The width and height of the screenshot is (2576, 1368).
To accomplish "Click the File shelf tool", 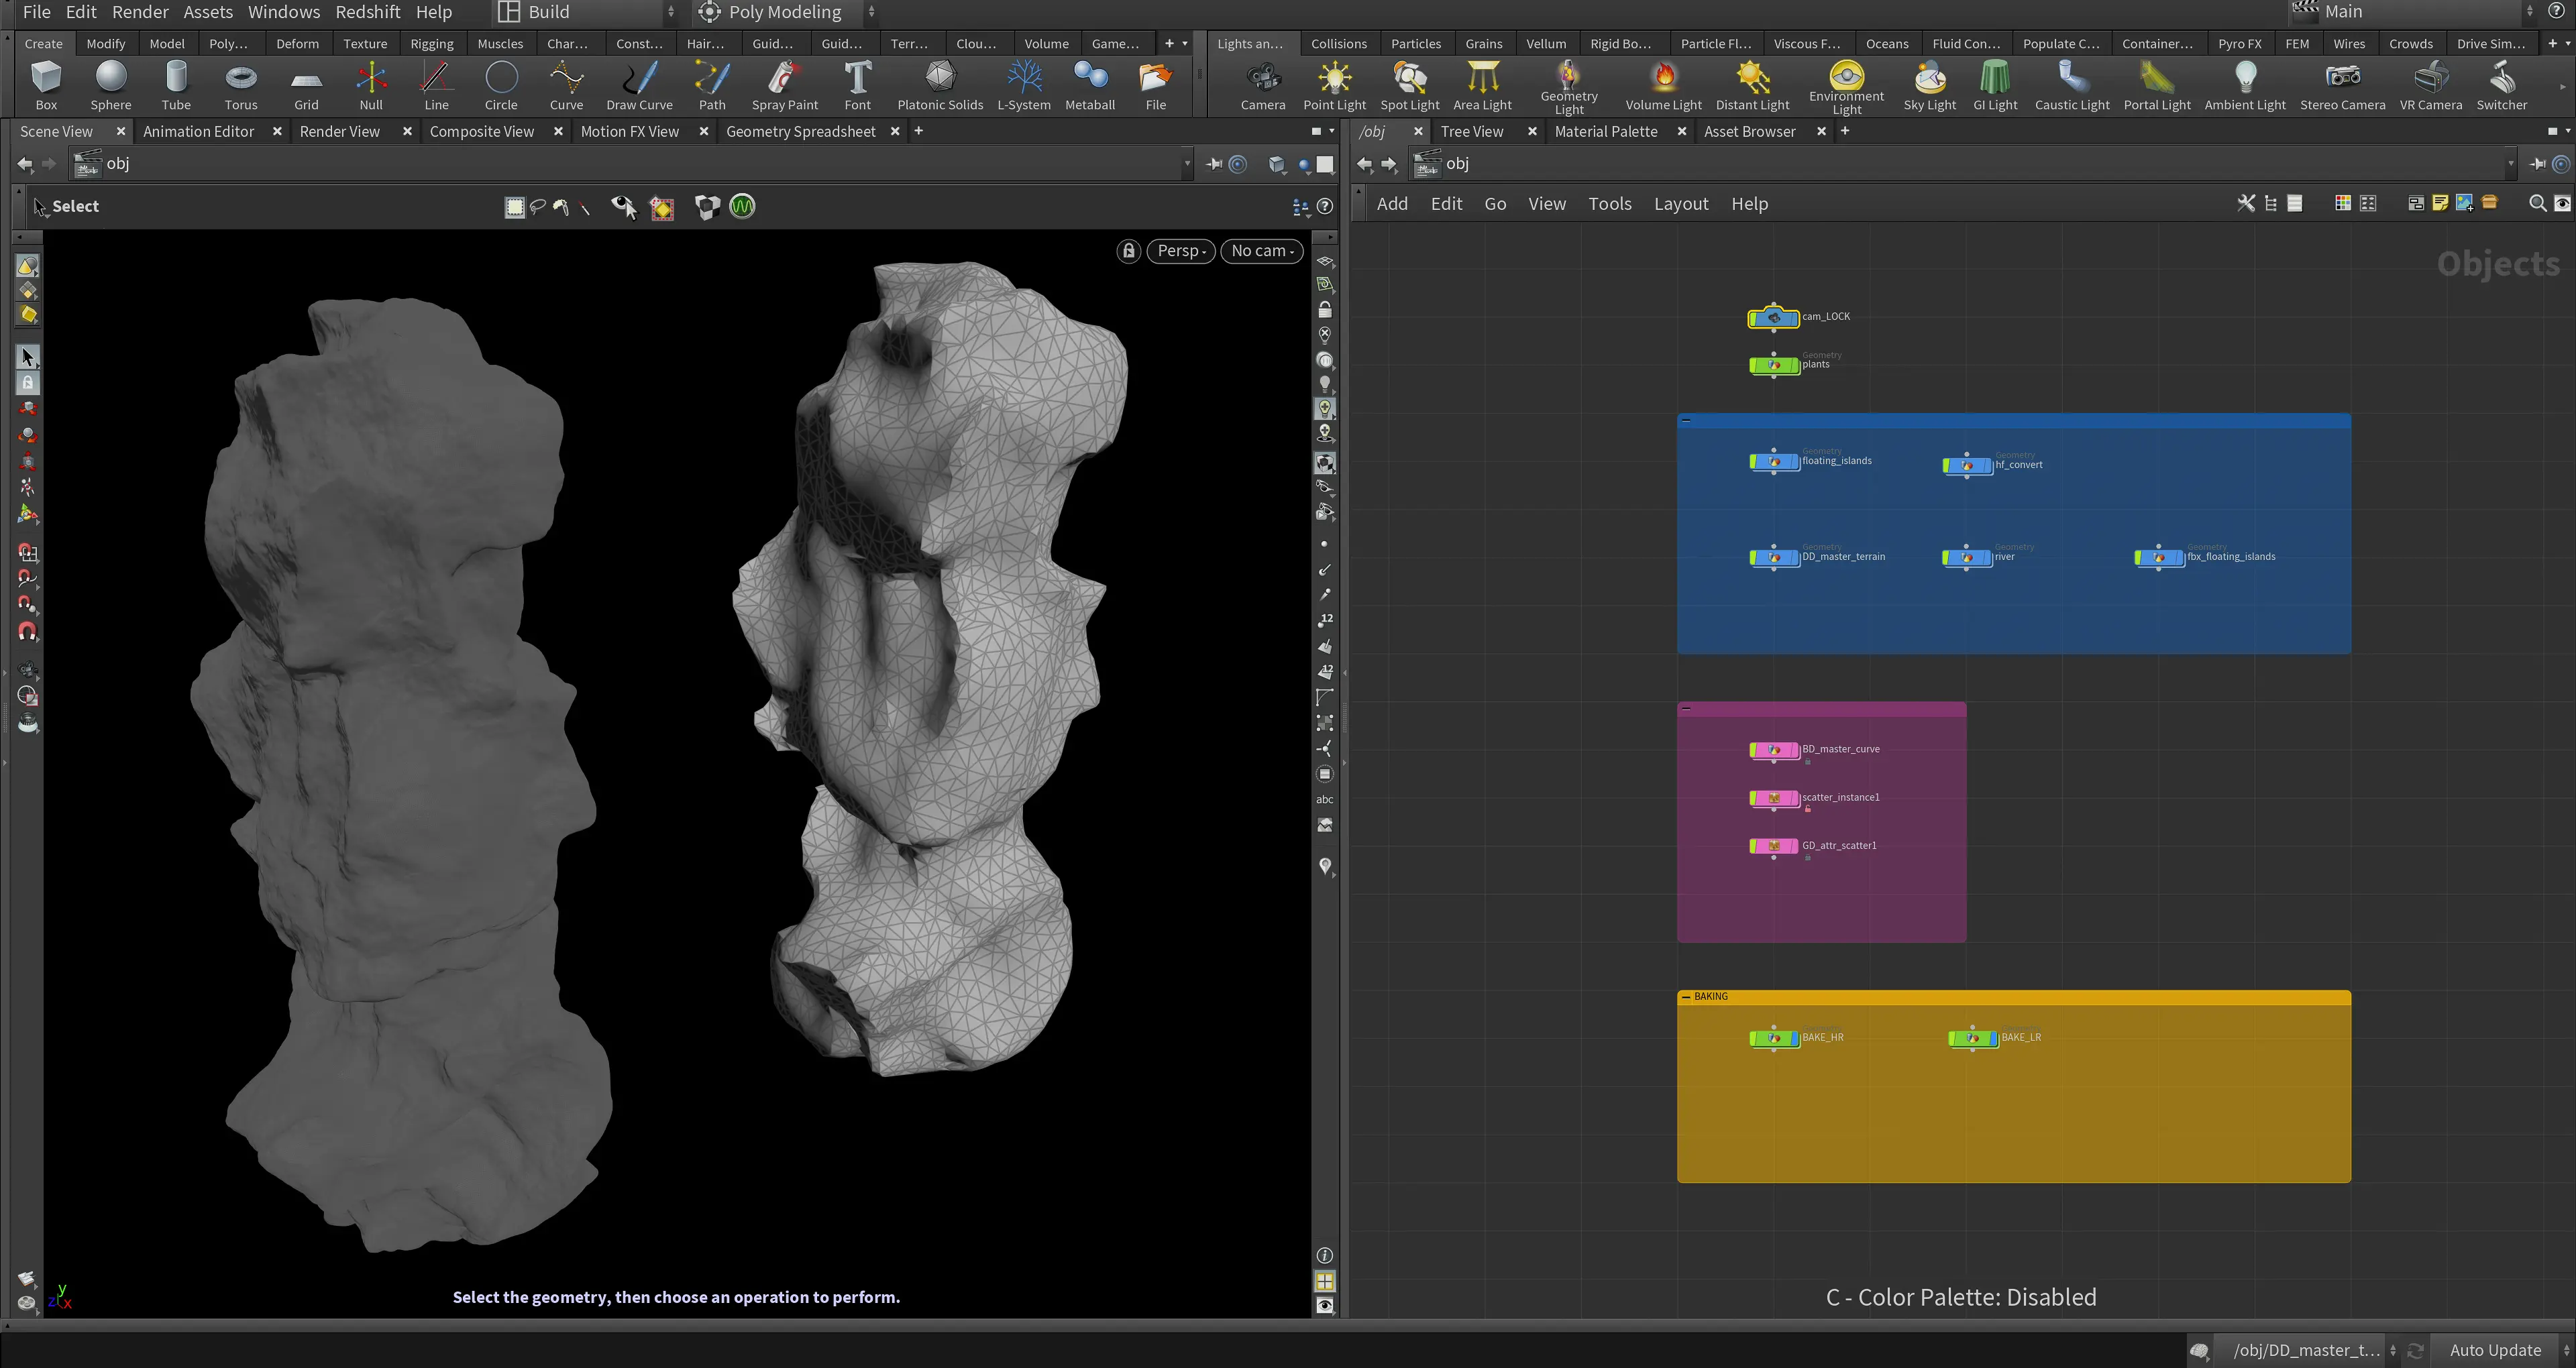I will [1155, 85].
